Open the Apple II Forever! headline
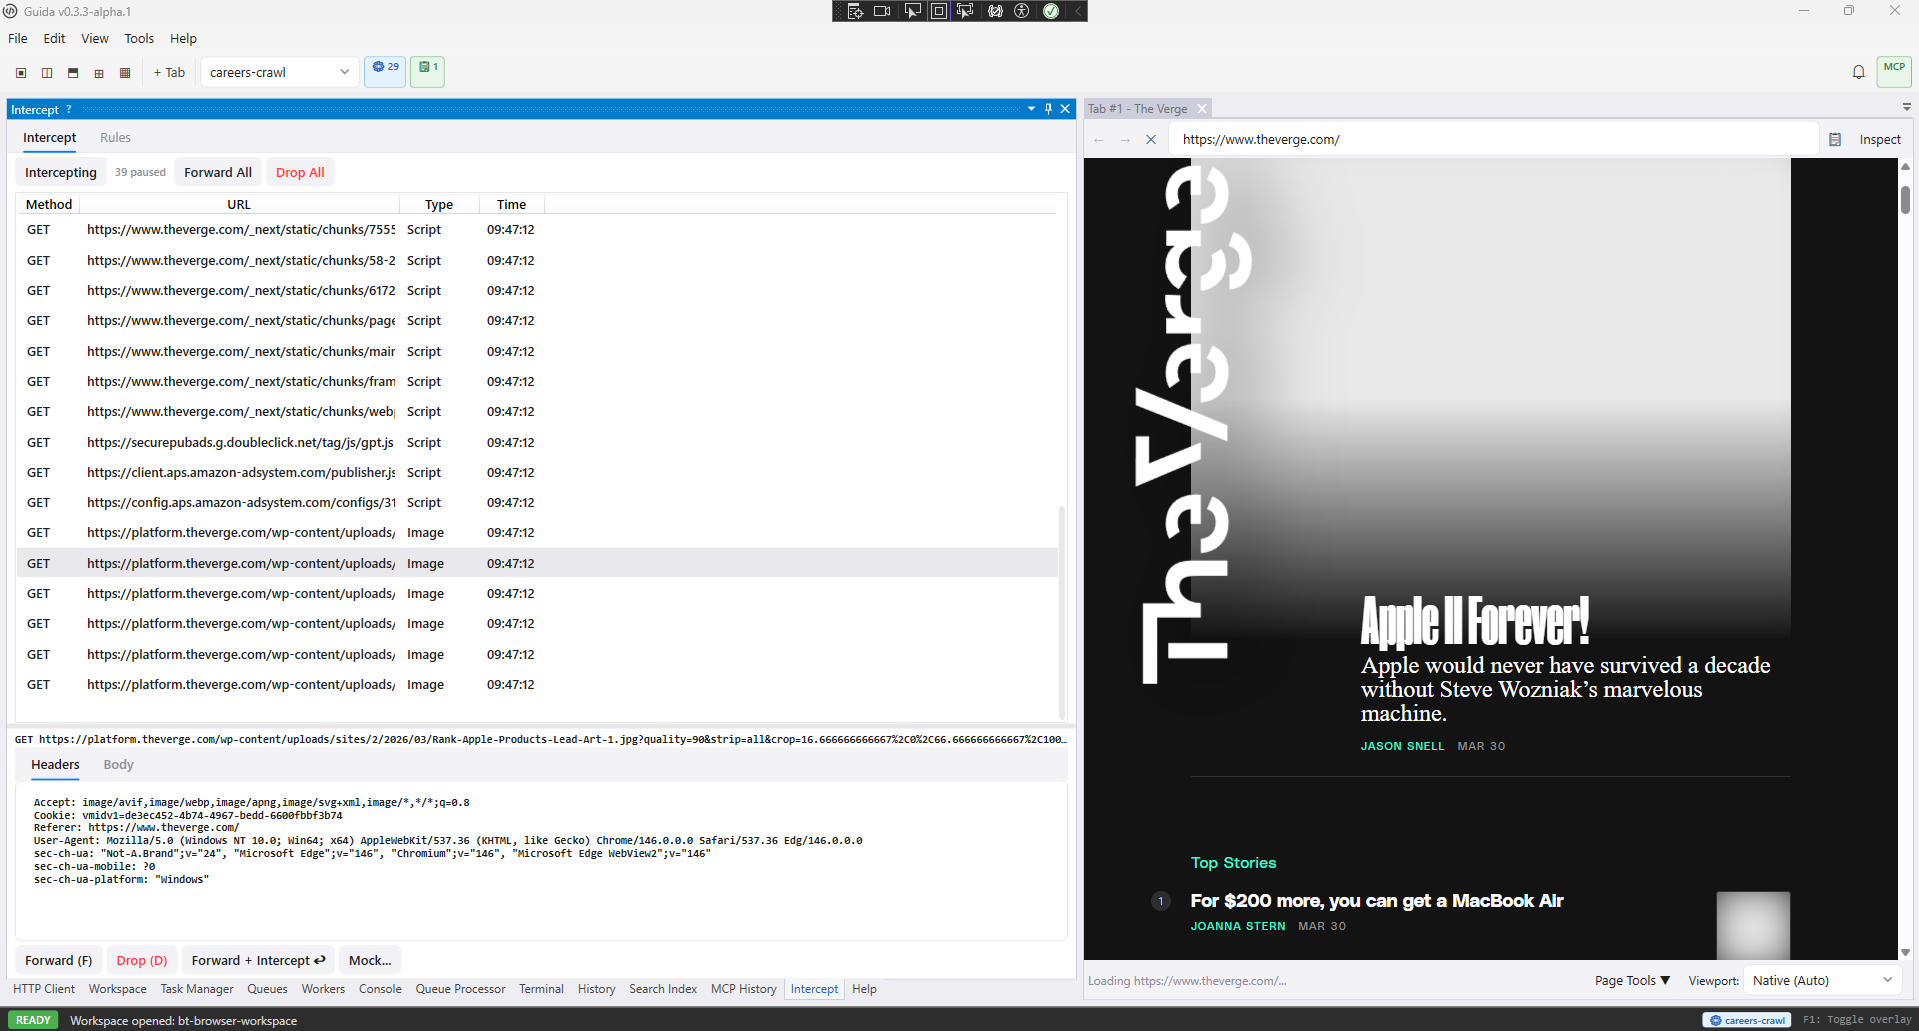The image size is (1919, 1031). [1475, 621]
